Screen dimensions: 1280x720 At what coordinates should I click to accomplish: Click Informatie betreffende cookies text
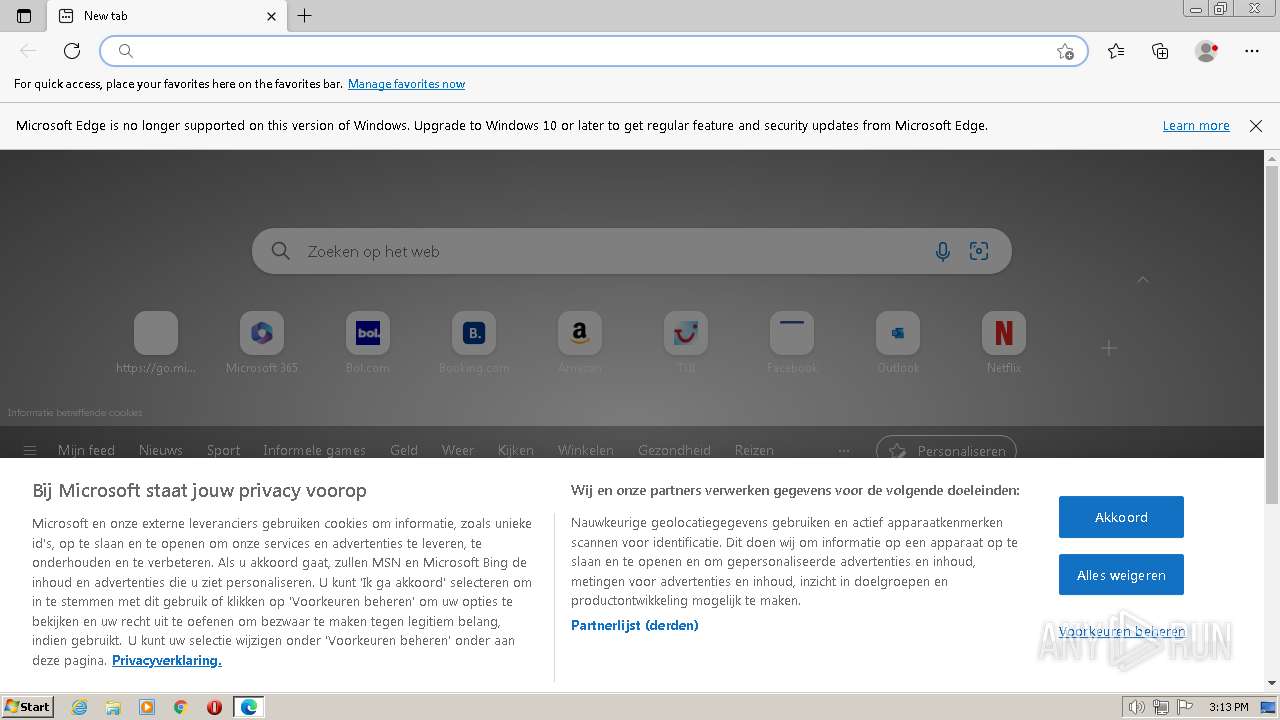tap(75, 412)
